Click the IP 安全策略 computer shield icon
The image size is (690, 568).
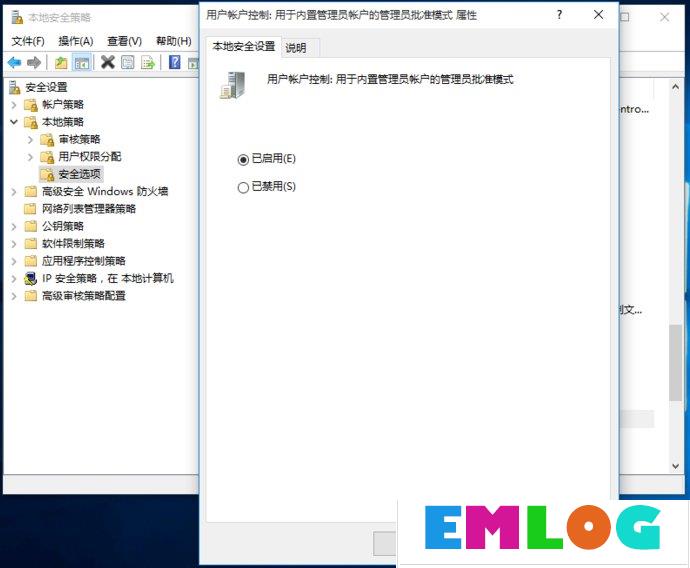pyautogui.click(x=30, y=278)
